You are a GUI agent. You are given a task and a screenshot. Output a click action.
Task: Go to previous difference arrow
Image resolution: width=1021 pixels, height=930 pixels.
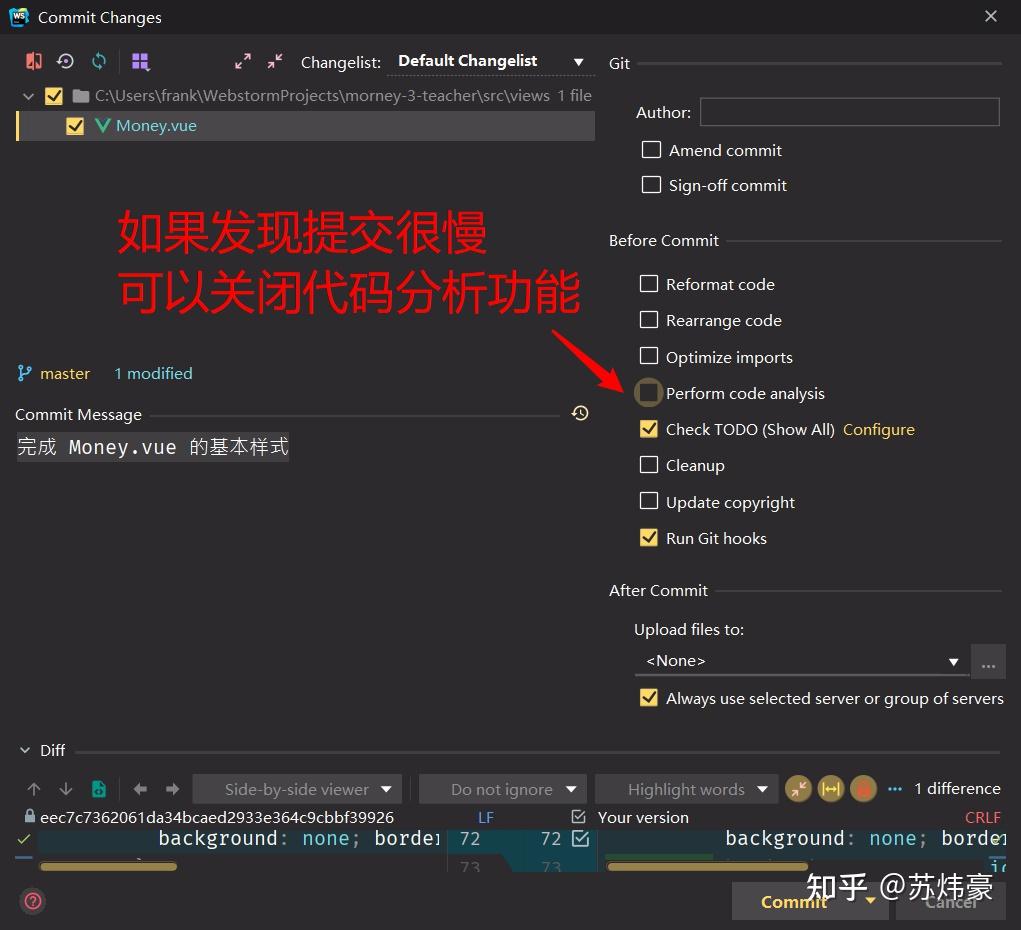point(34,789)
